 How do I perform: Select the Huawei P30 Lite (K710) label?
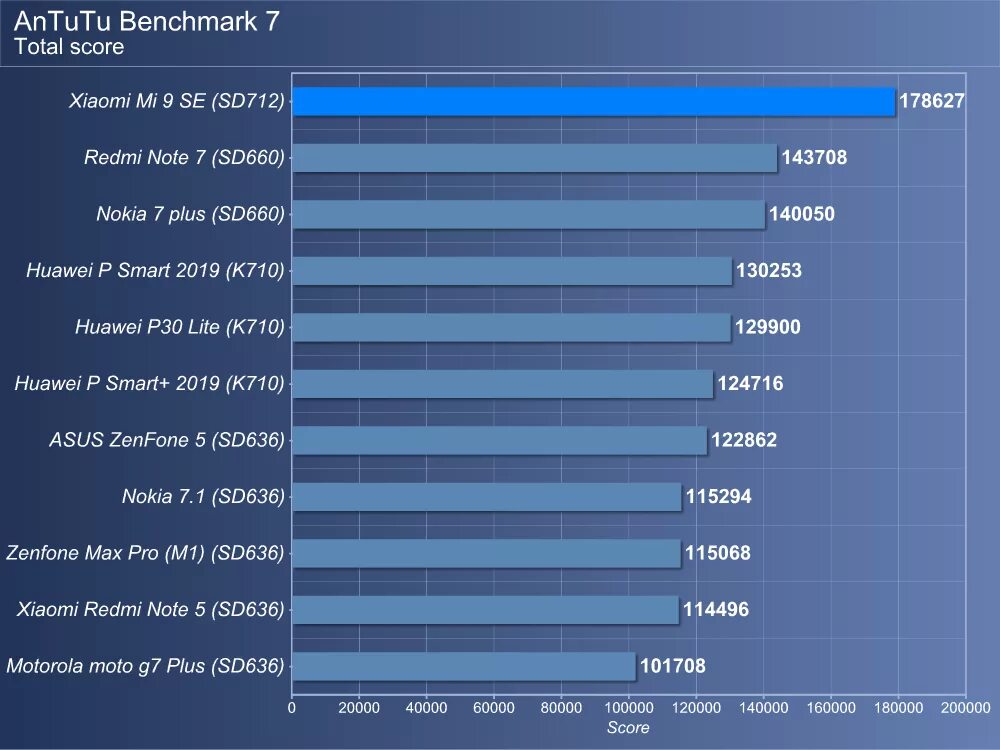click(180, 327)
